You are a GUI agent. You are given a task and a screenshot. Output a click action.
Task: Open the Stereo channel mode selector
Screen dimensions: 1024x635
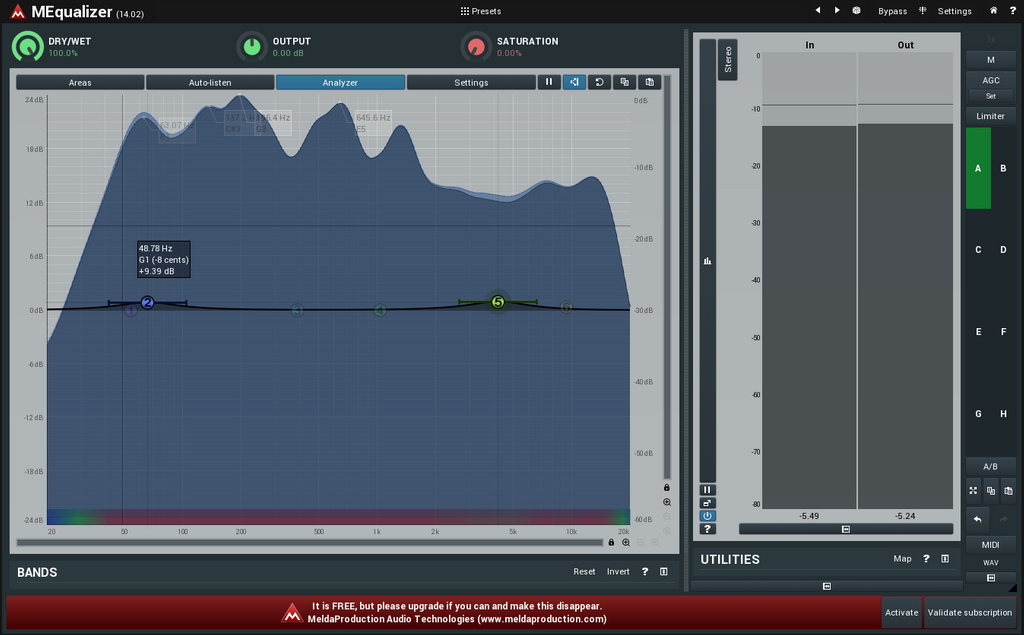728,59
